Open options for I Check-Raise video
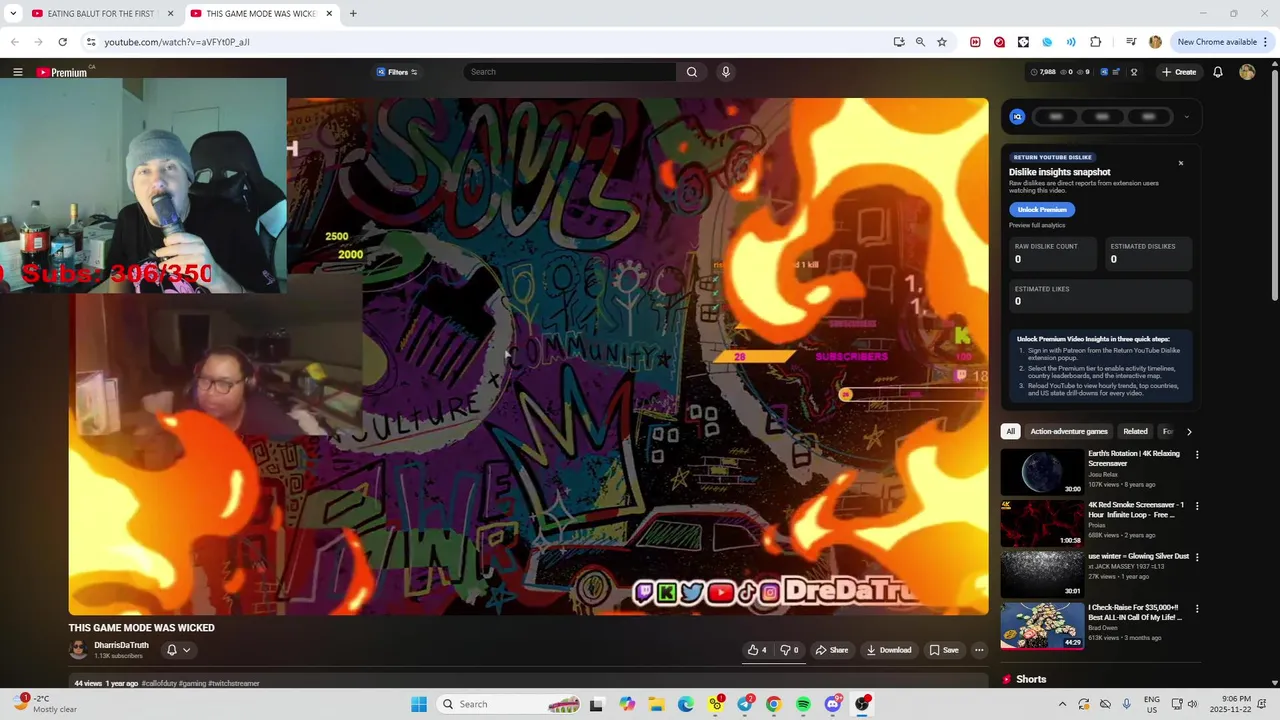The height and width of the screenshot is (720, 1280). 1197,608
